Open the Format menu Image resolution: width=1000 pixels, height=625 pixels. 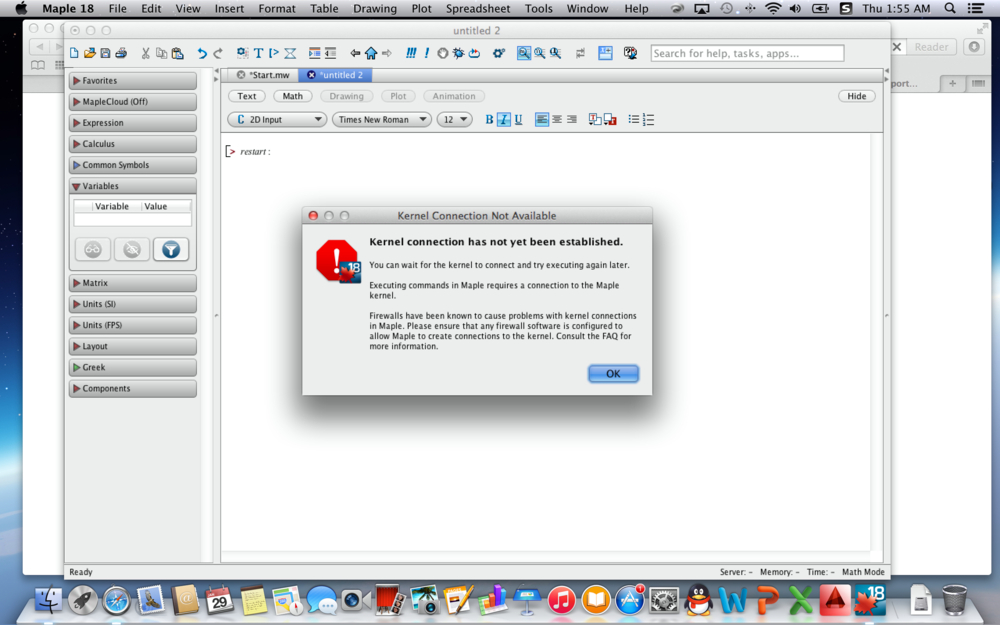pyautogui.click(x=277, y=8)
